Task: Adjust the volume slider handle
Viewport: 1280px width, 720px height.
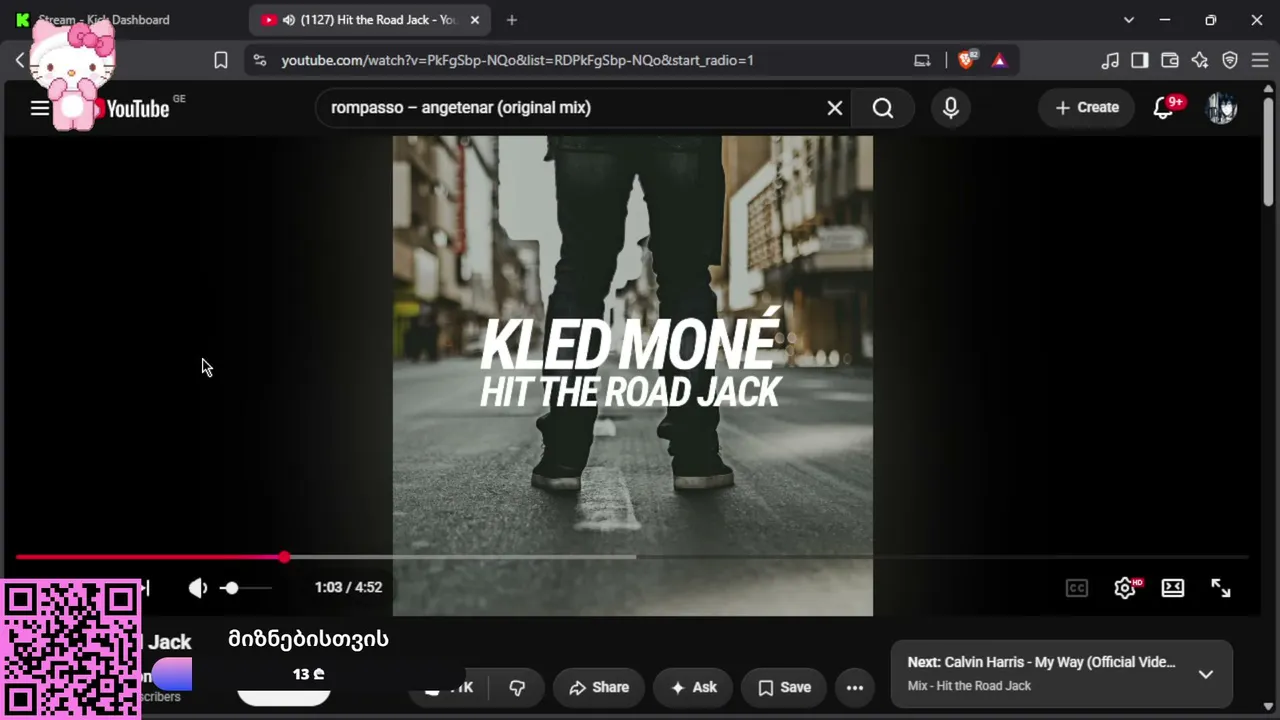Action: pos(231,588)
